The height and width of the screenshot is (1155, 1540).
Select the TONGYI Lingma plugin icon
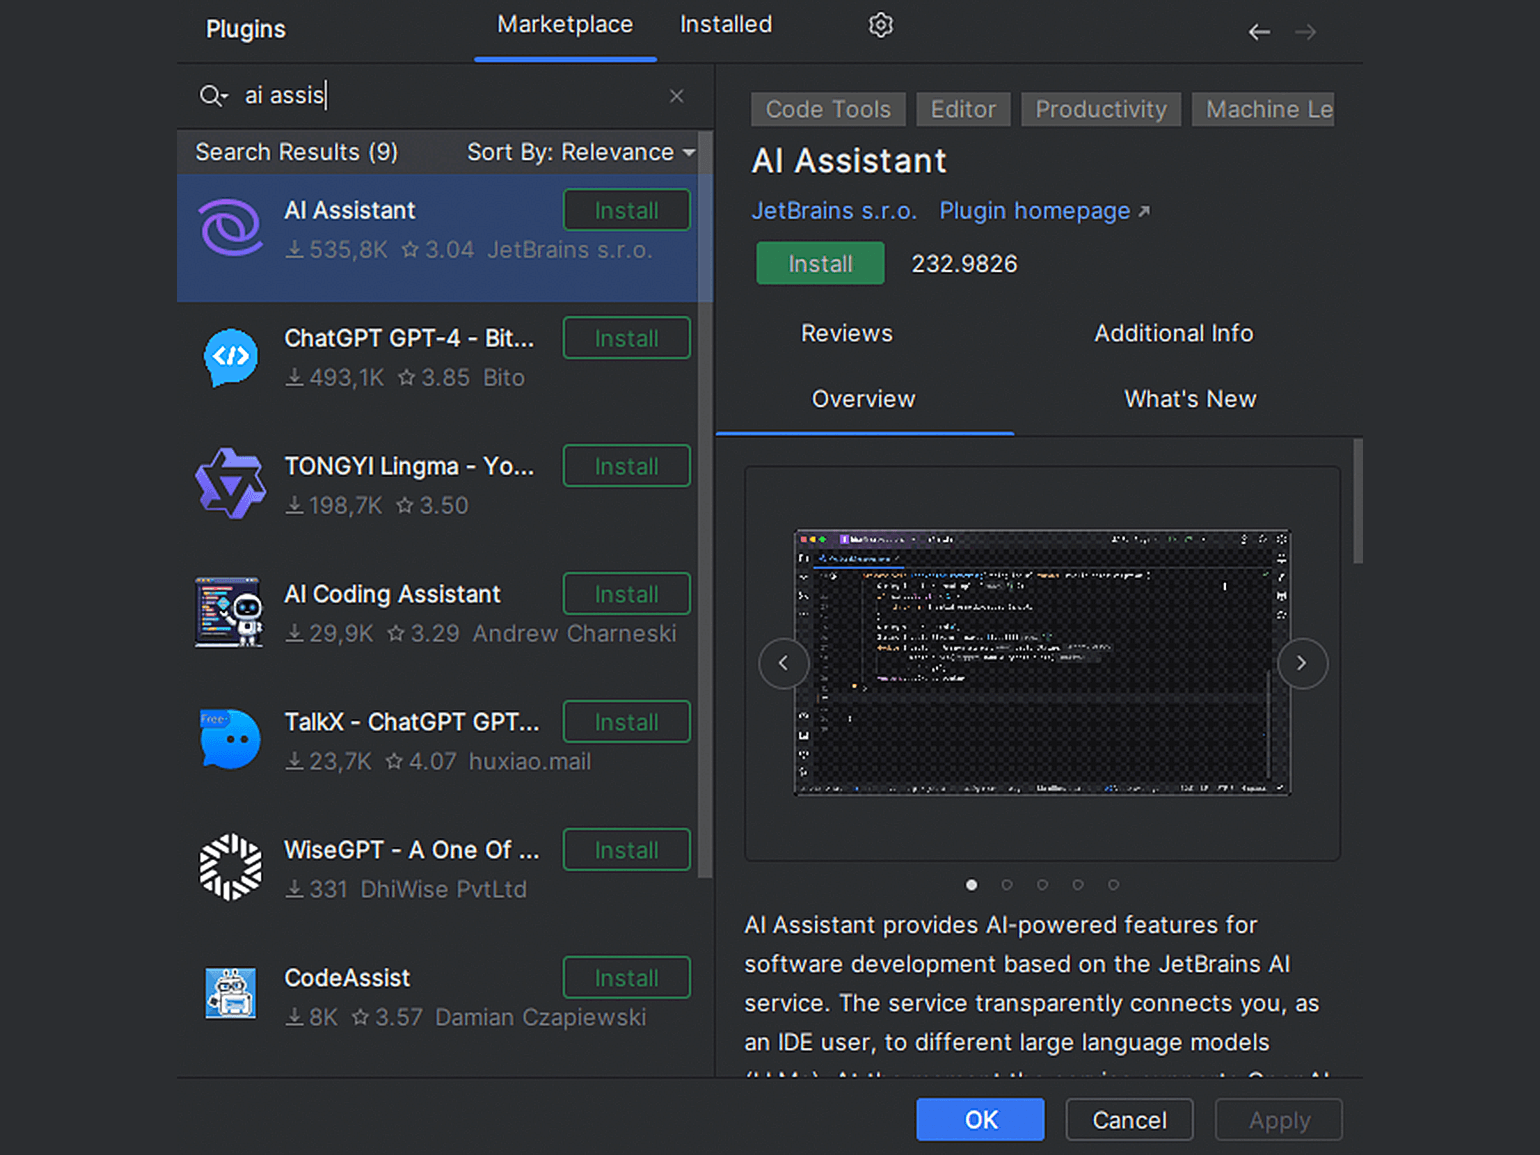pyautogui.click(x=231, y=485)
